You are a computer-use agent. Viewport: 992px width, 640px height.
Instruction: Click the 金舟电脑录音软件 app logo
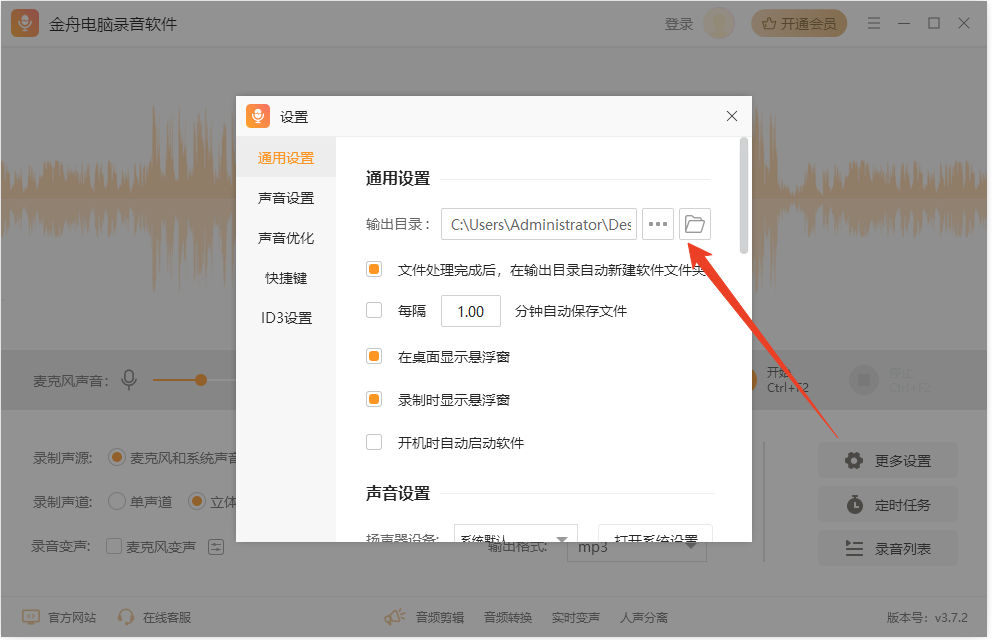[x=25, y=23]
